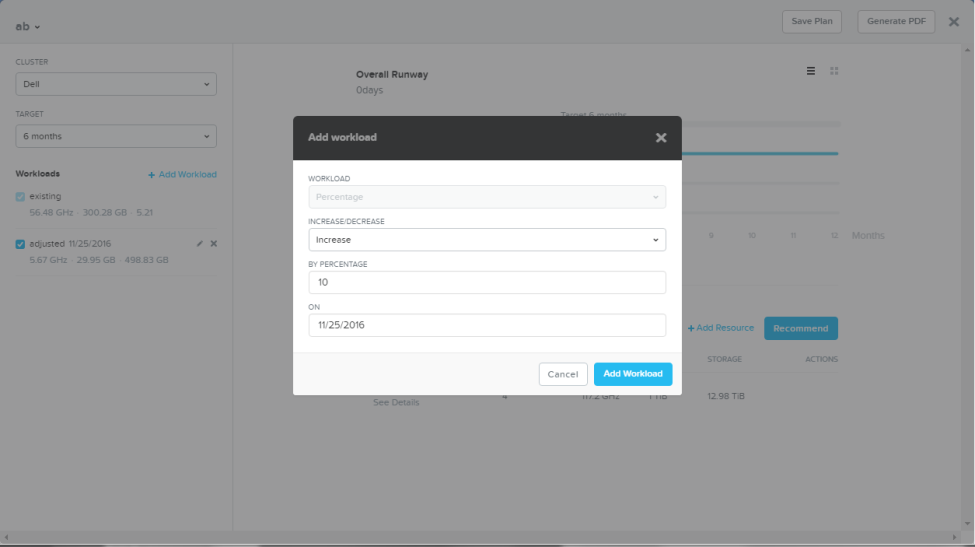Open the See Details link
This screenshot has width=975, height=547.
click(x=396, y=402)
